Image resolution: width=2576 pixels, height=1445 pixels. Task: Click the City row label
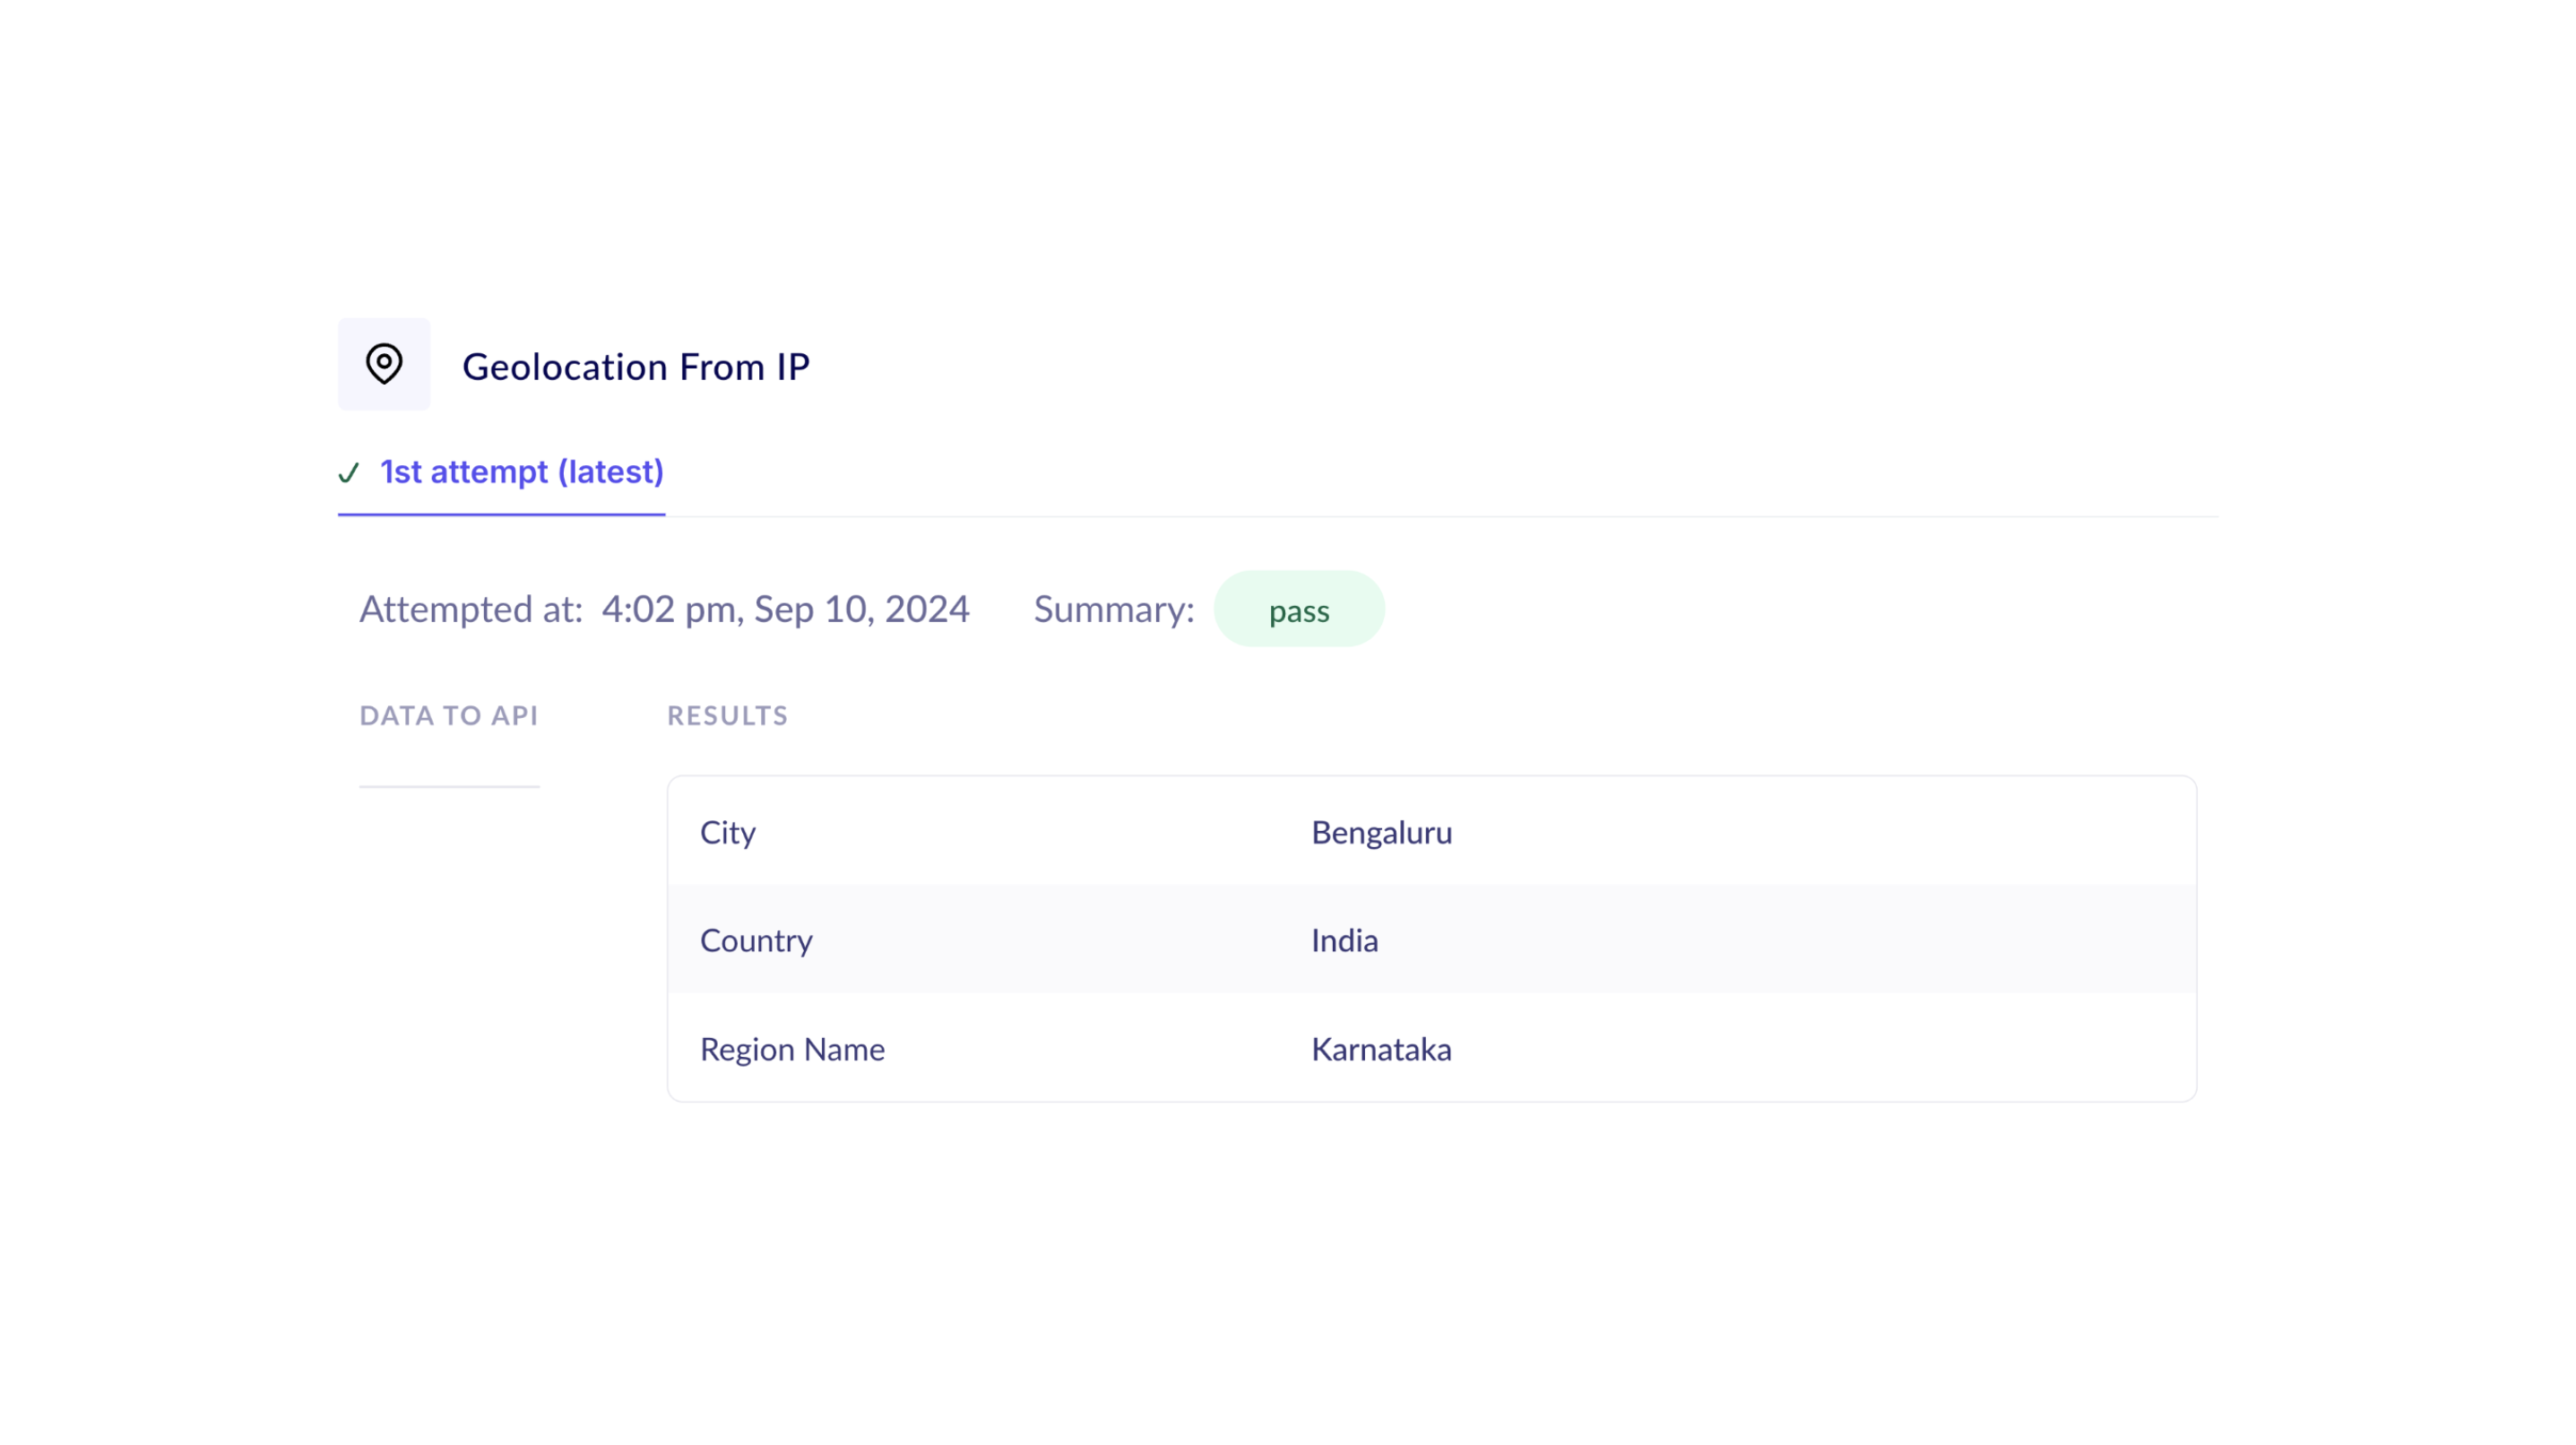pyautogui.click(x=727, y=832)
